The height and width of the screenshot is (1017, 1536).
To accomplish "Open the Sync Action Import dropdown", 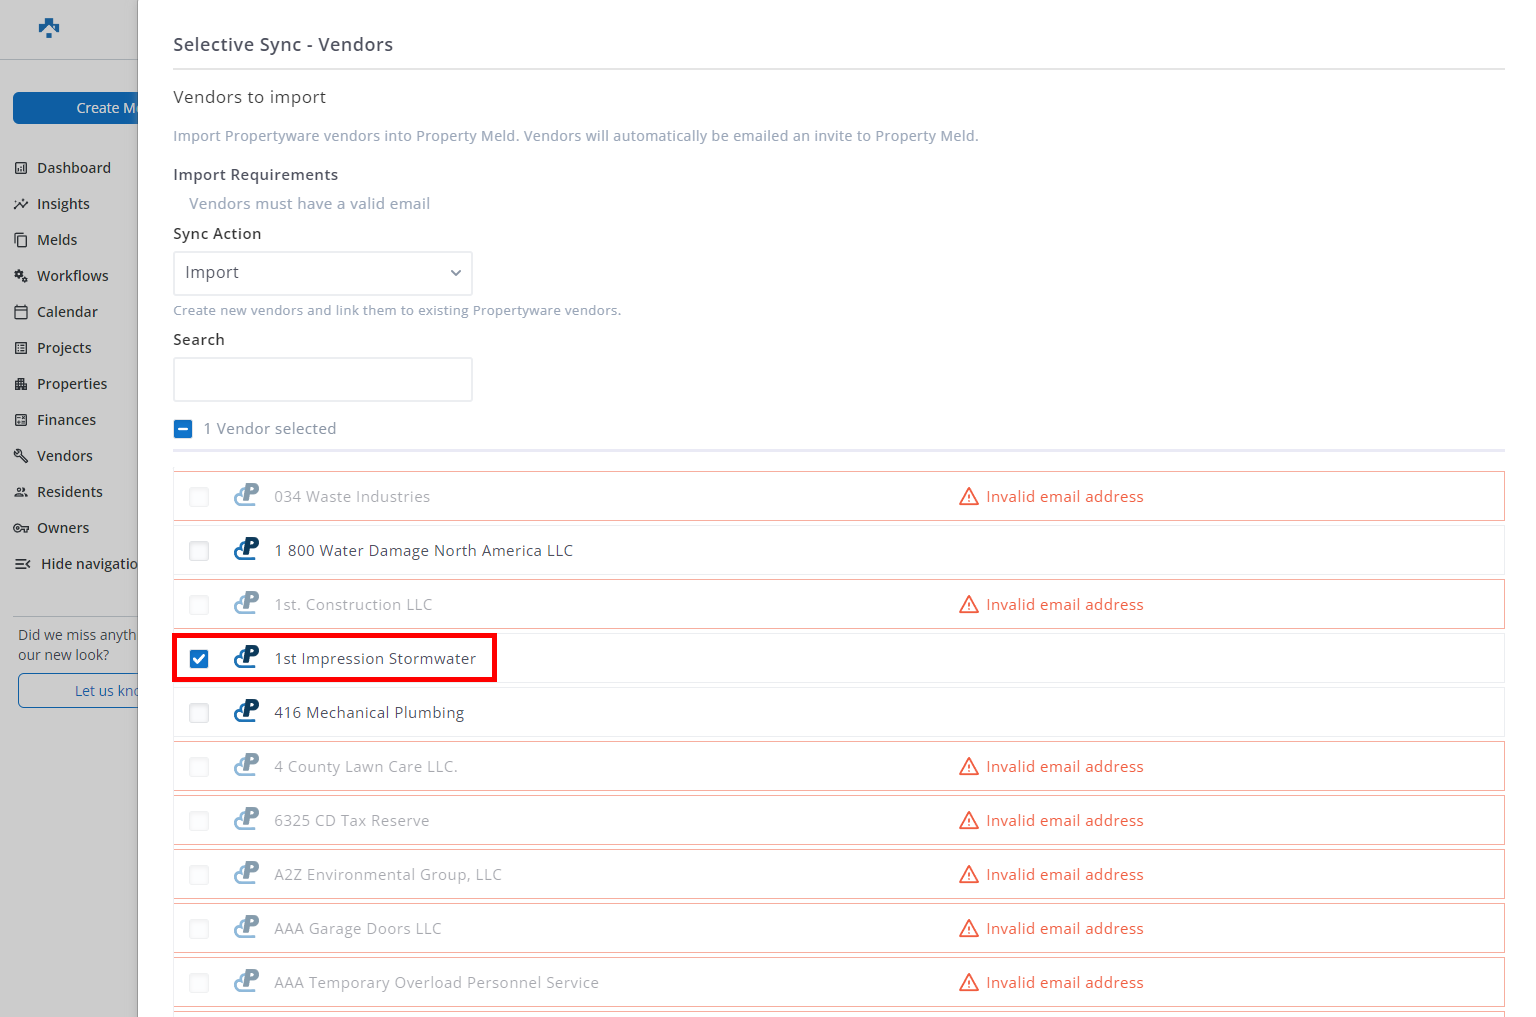I will tap(322, 273).
